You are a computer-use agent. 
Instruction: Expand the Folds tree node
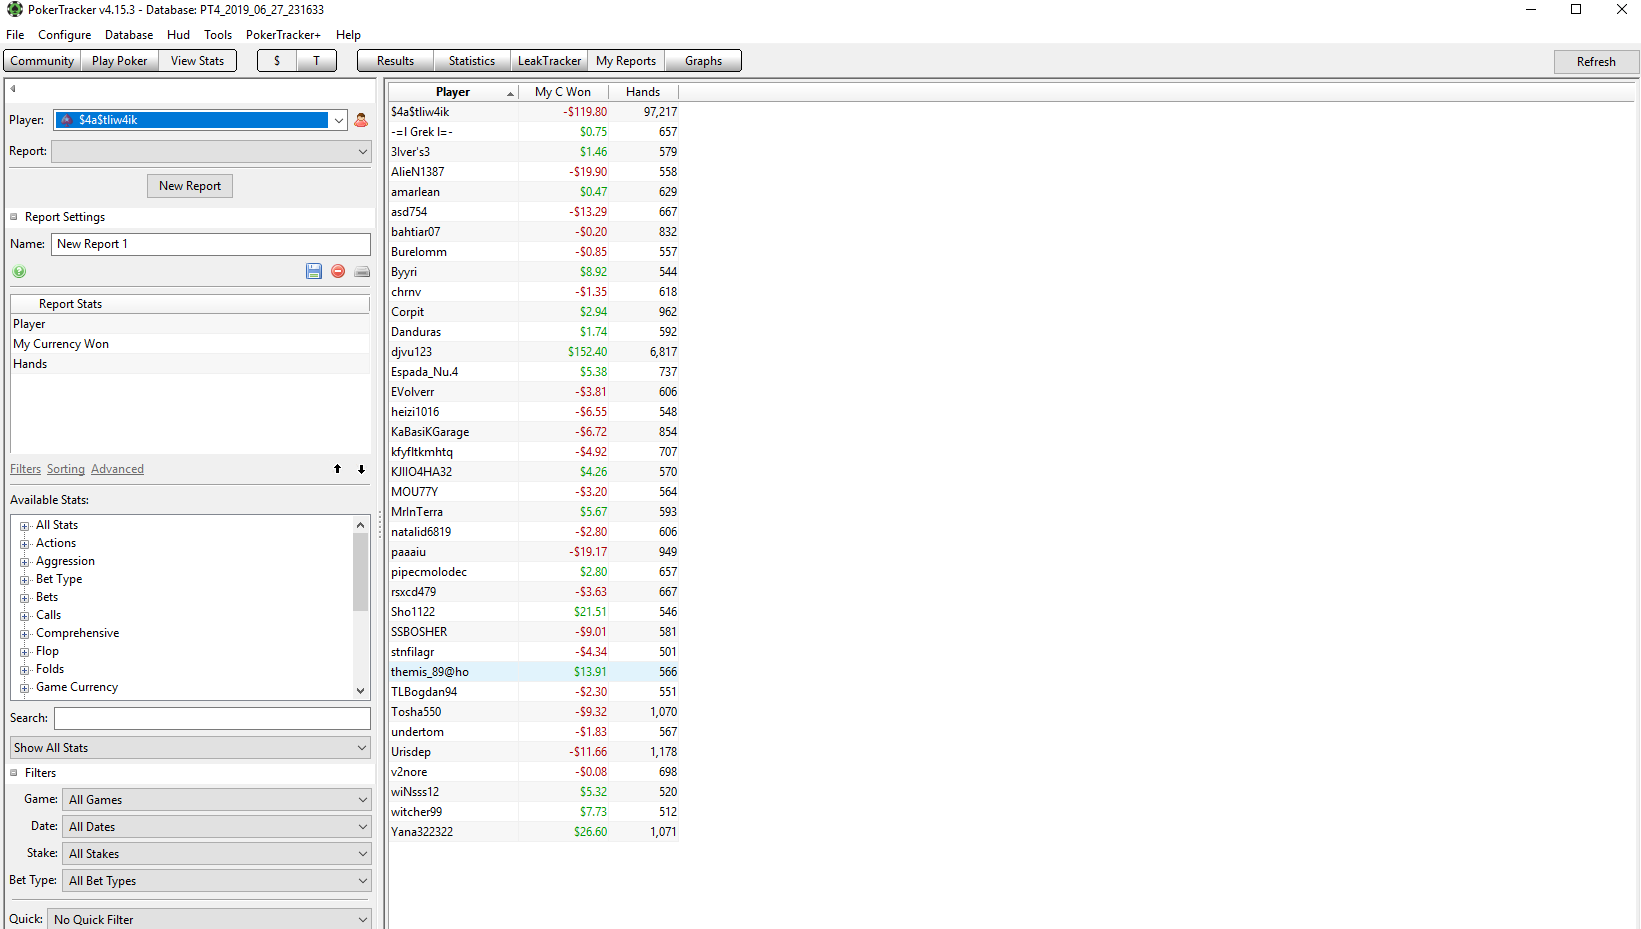[x=25, y=670]
